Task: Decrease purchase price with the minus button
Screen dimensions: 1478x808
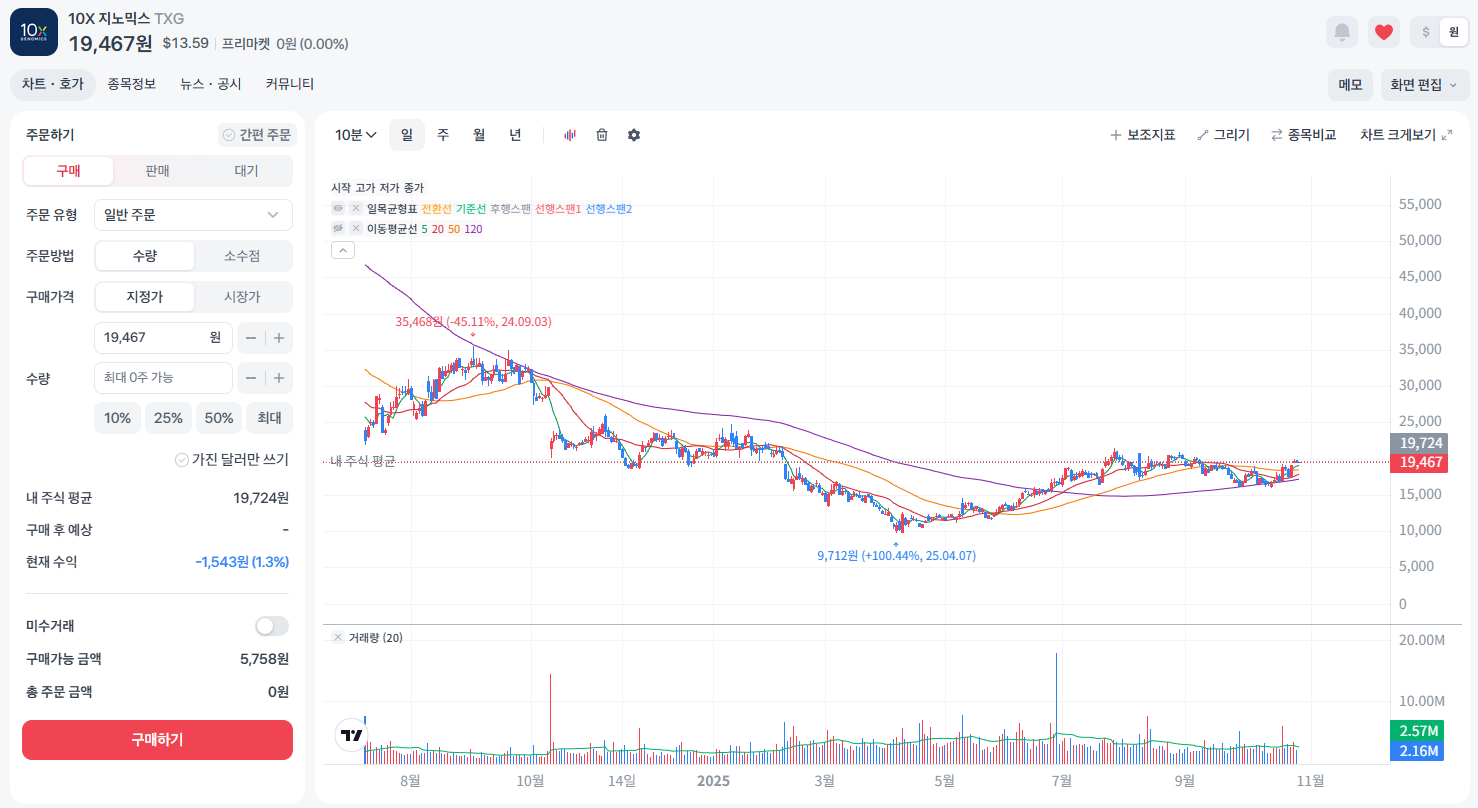Action: pyautogui.click(x=251, y=338)
